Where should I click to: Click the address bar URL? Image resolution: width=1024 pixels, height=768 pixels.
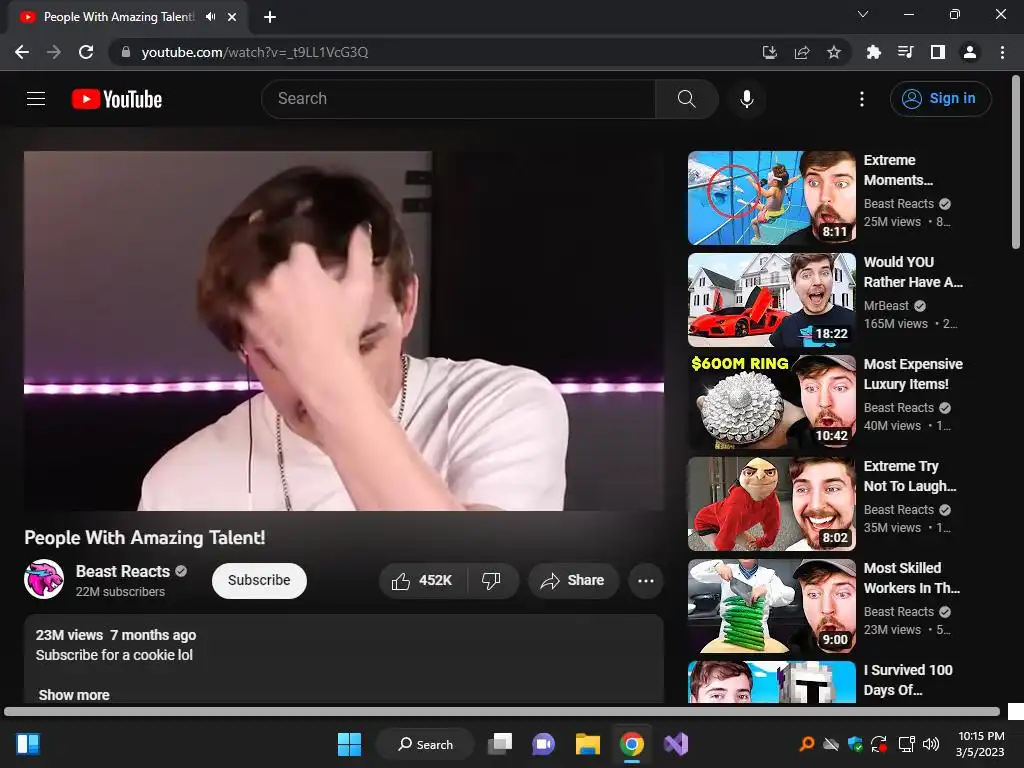[255, 52]
